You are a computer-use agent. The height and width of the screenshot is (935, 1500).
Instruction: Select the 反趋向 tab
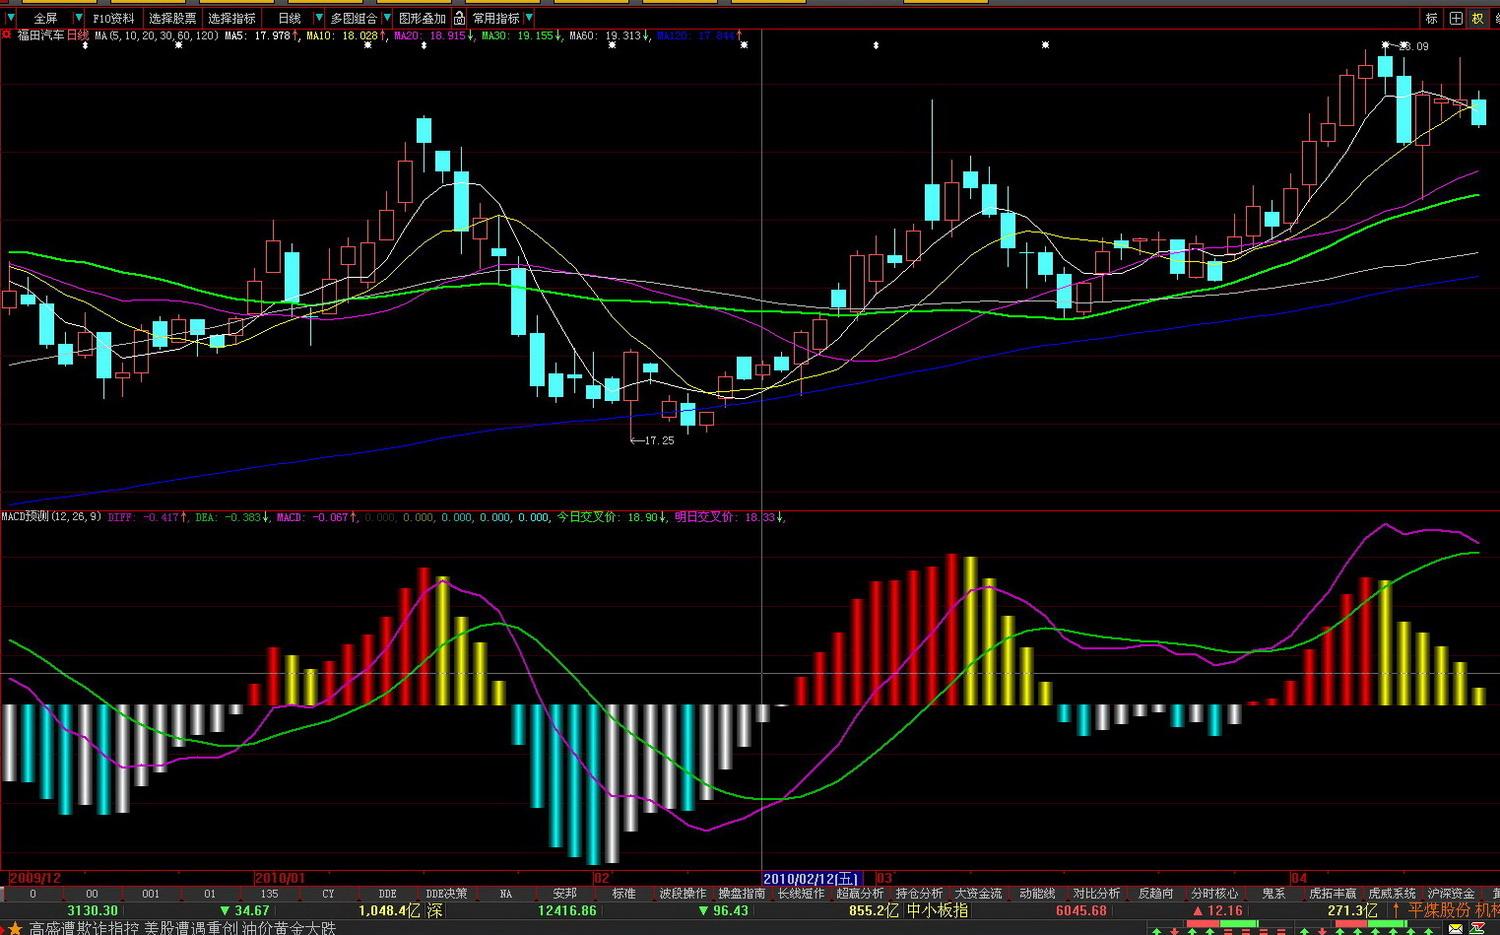(1155, 894)
